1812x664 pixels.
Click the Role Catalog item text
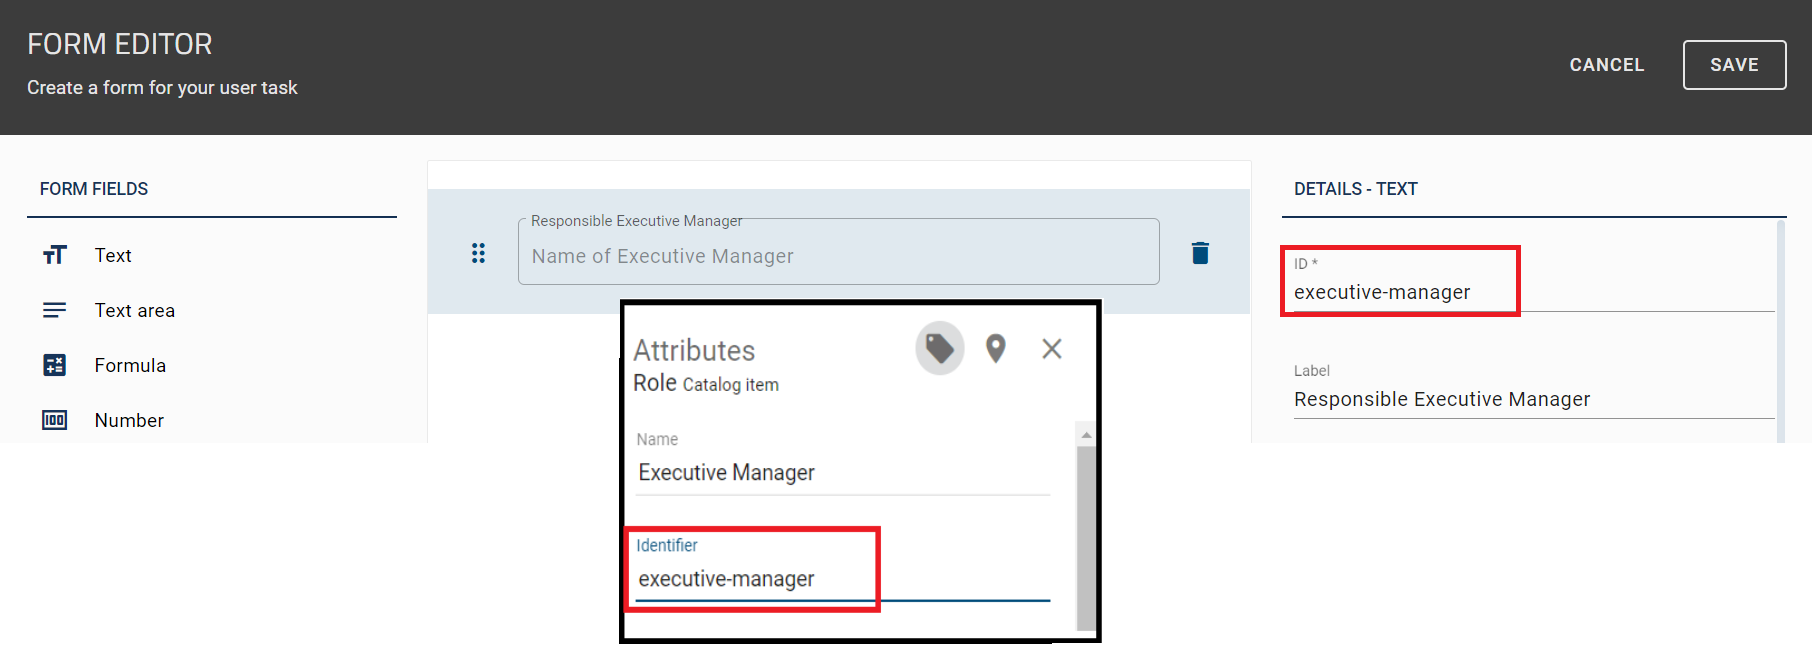(706, 384)
